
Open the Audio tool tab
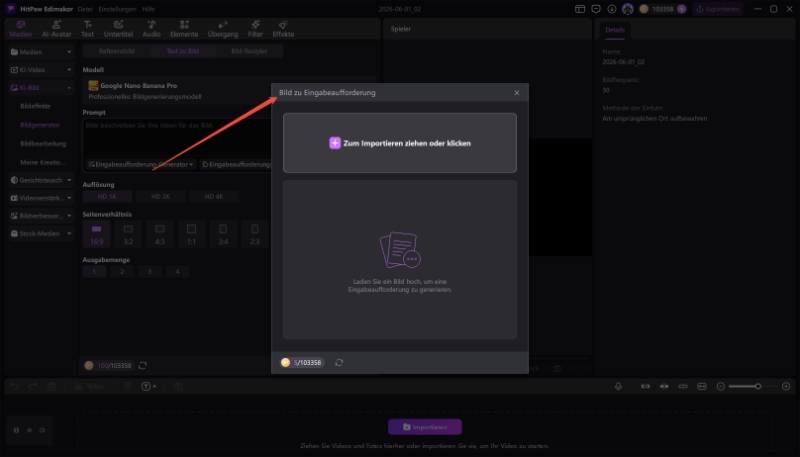pos(152,29)
